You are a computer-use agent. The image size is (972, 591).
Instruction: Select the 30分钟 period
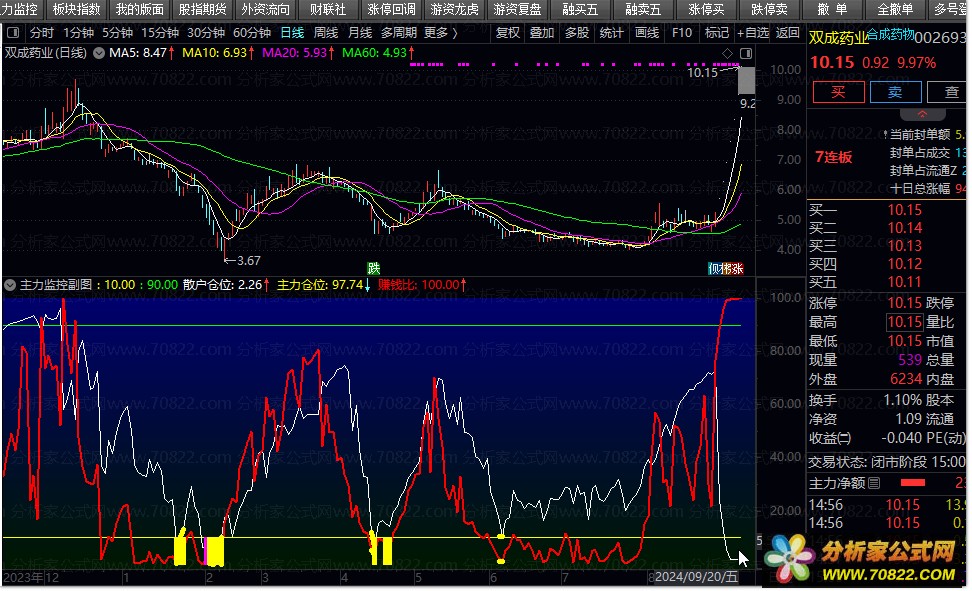206,33
